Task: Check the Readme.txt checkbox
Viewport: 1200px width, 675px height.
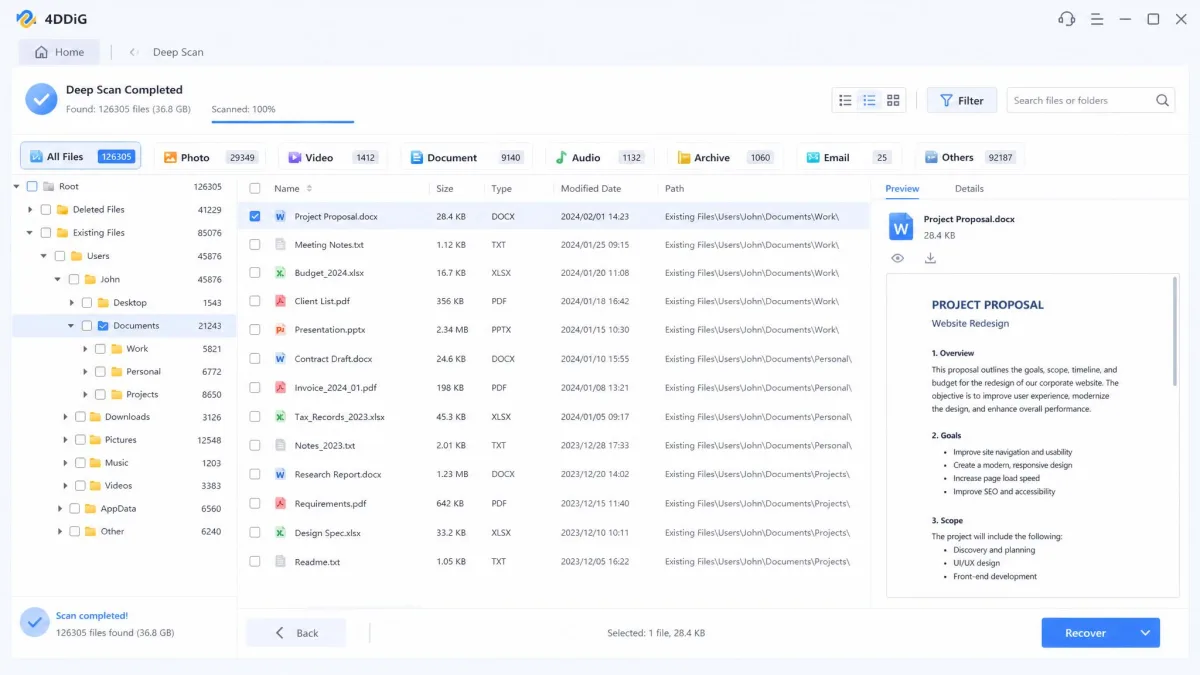Action: (255, 561)
